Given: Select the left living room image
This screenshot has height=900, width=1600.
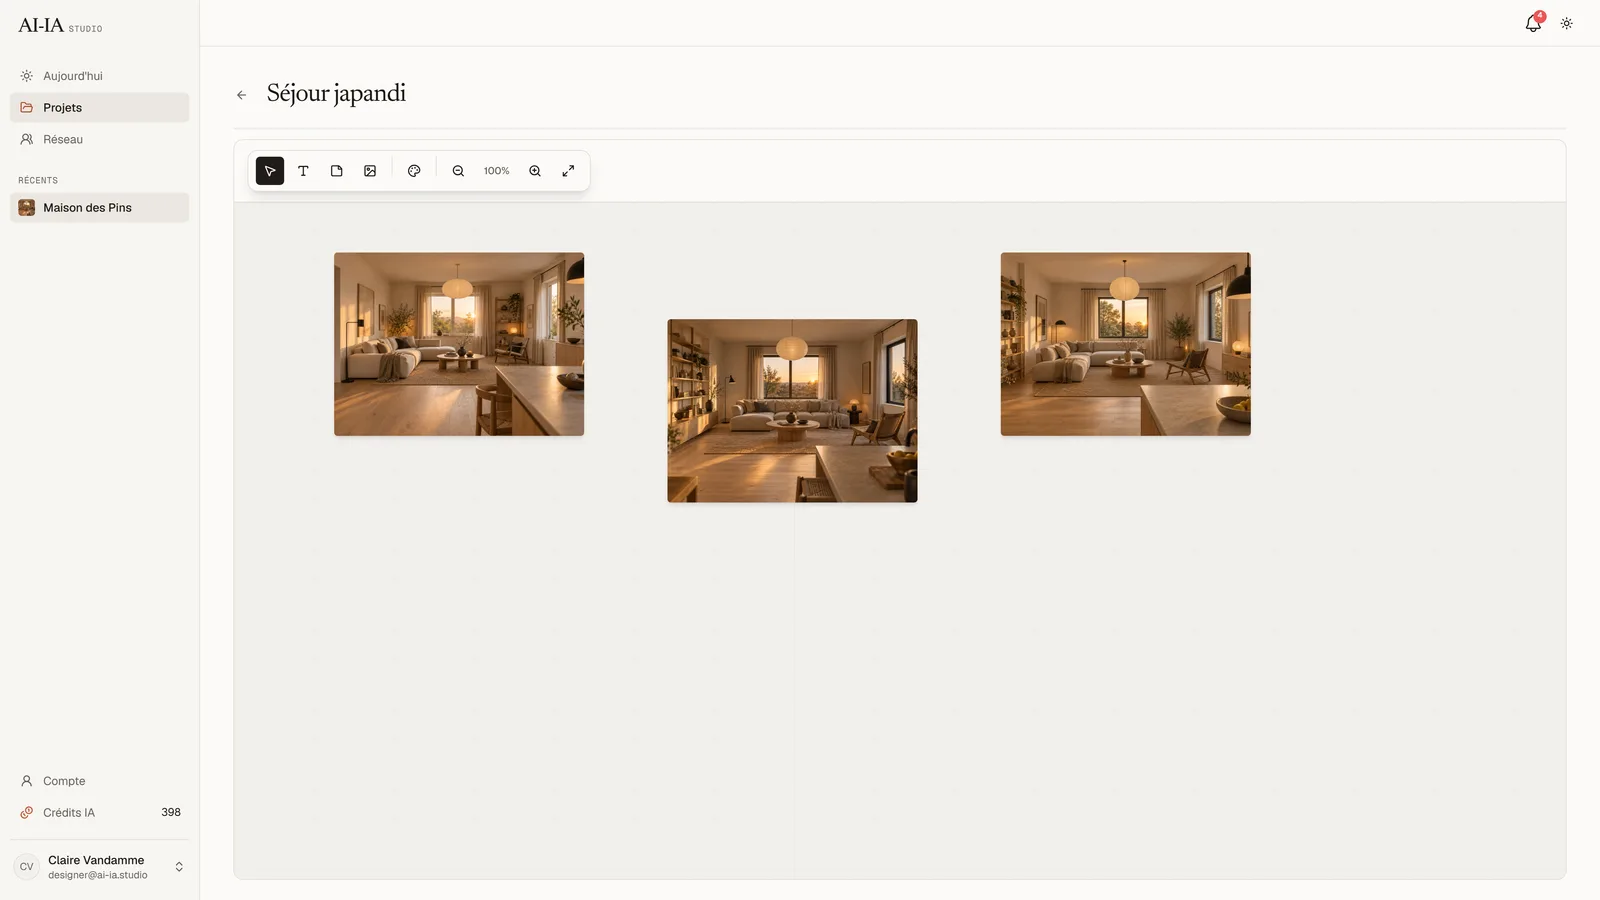Looking at the screenshot, I should coord(459,344).
